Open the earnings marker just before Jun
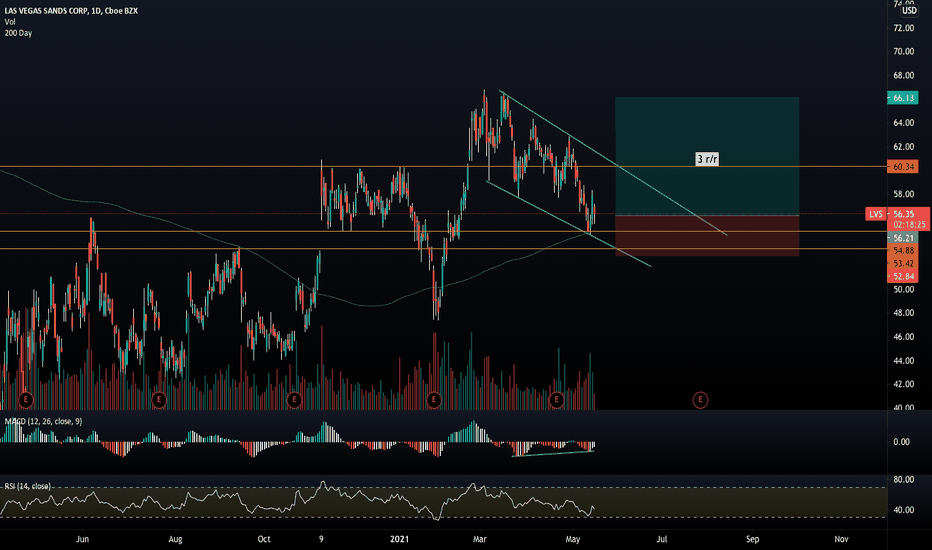Image resolution: width=932 pixels, height=550 pixels. [26, 400]
